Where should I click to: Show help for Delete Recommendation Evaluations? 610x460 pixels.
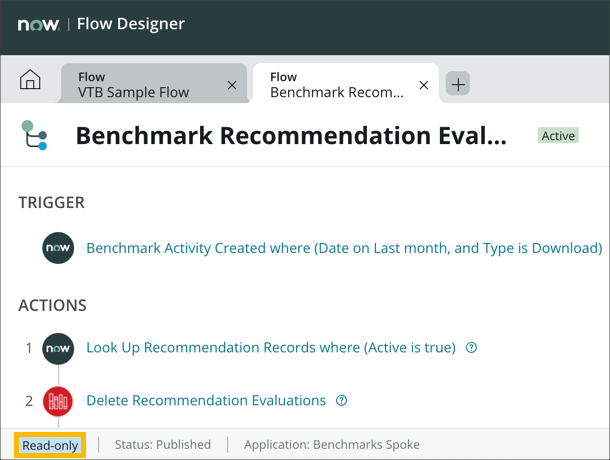coord(342,401)
